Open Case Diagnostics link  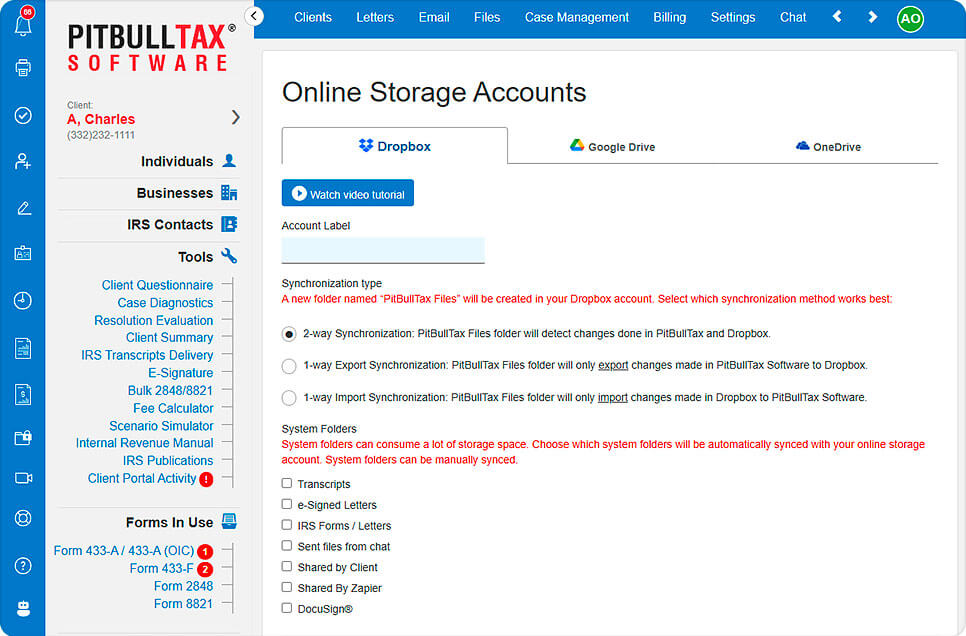165,303
